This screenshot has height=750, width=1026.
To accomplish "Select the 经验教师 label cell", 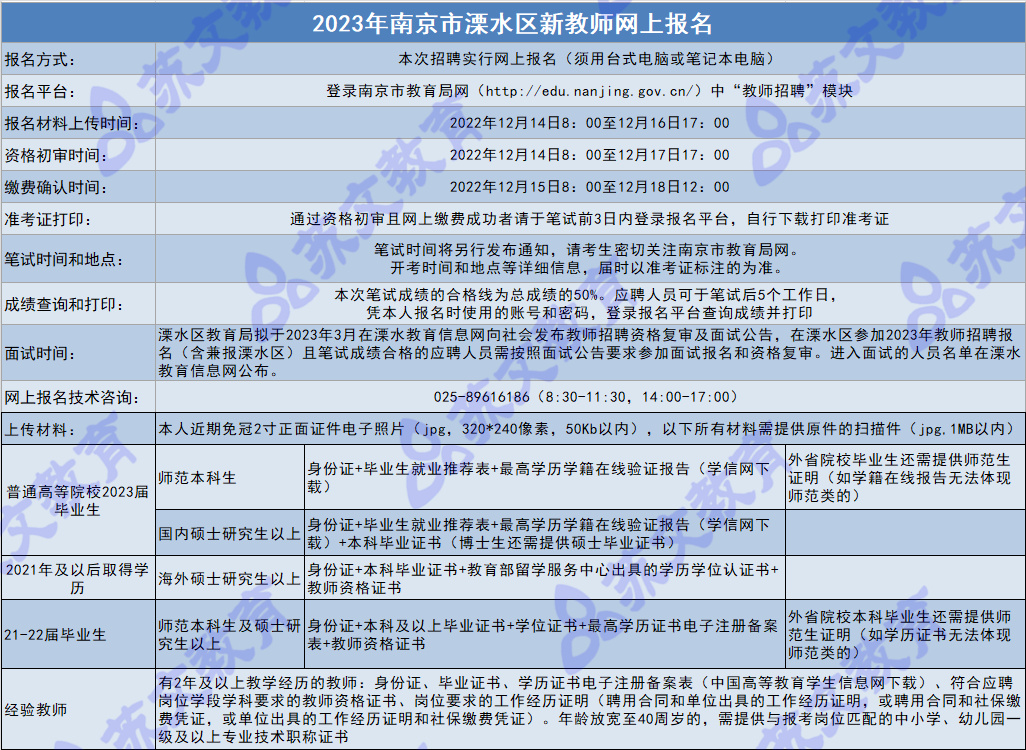I will pyautogui.click(x=79, y=709).
